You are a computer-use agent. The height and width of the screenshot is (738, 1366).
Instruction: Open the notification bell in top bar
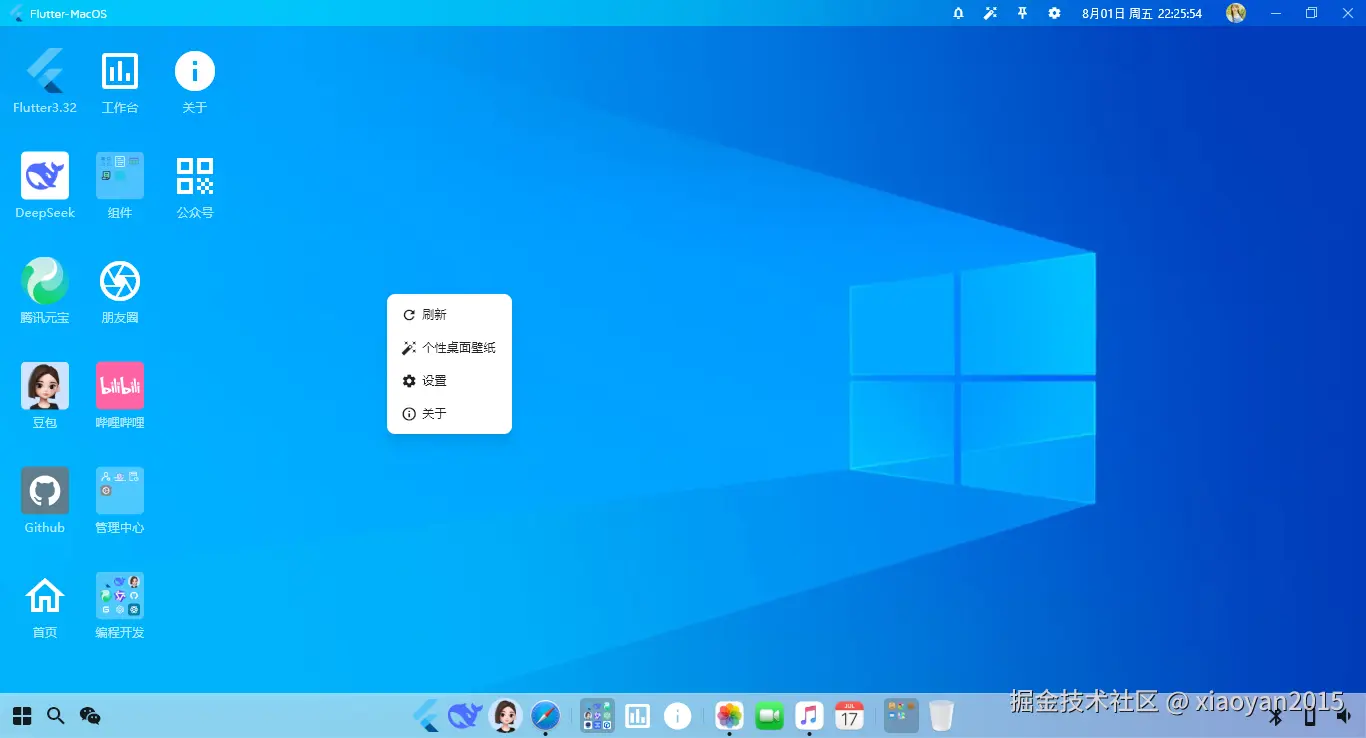pos(958,13)
